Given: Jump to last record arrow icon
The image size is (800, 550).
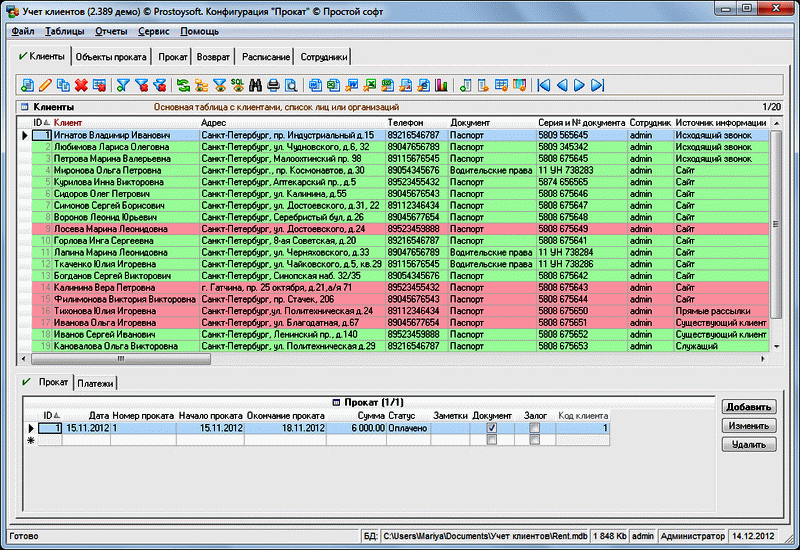Looking at the screenshot, I should 598,85.
